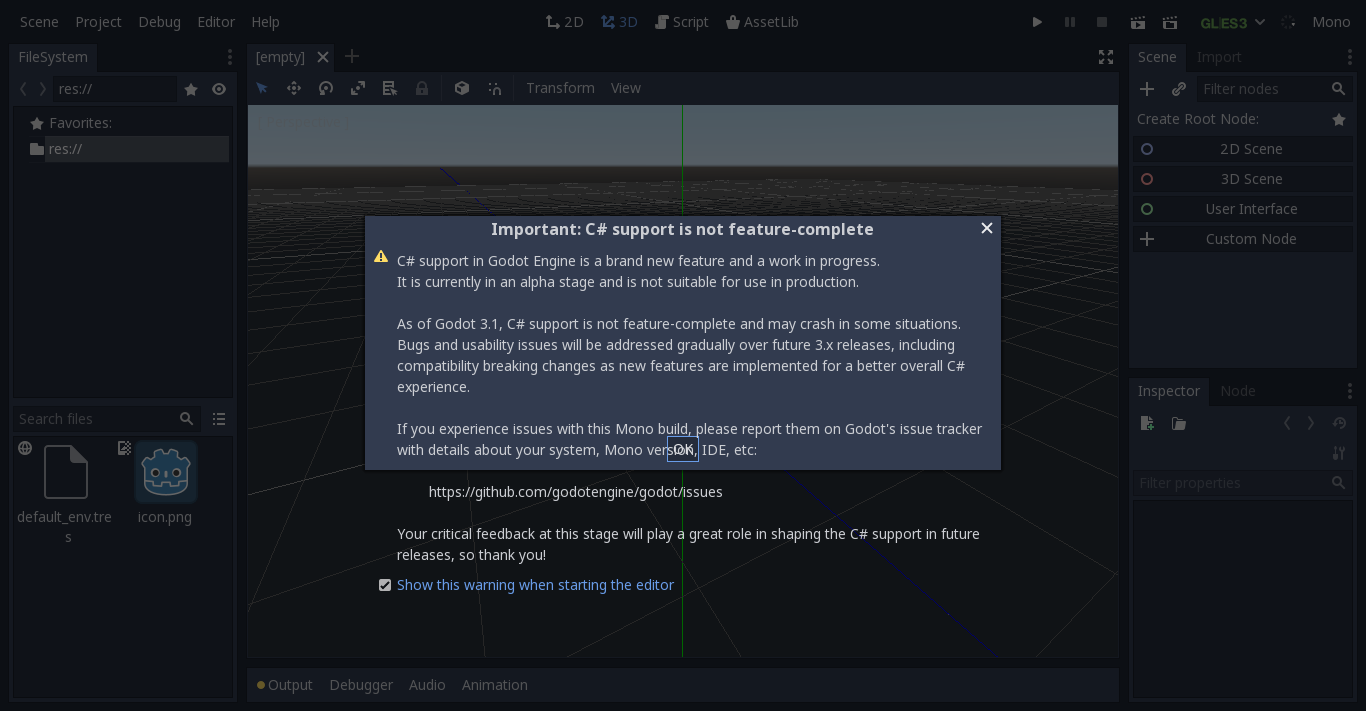Open AssetLib workspace
This screenshot has width=1366, height=711.
click(762, 22)
